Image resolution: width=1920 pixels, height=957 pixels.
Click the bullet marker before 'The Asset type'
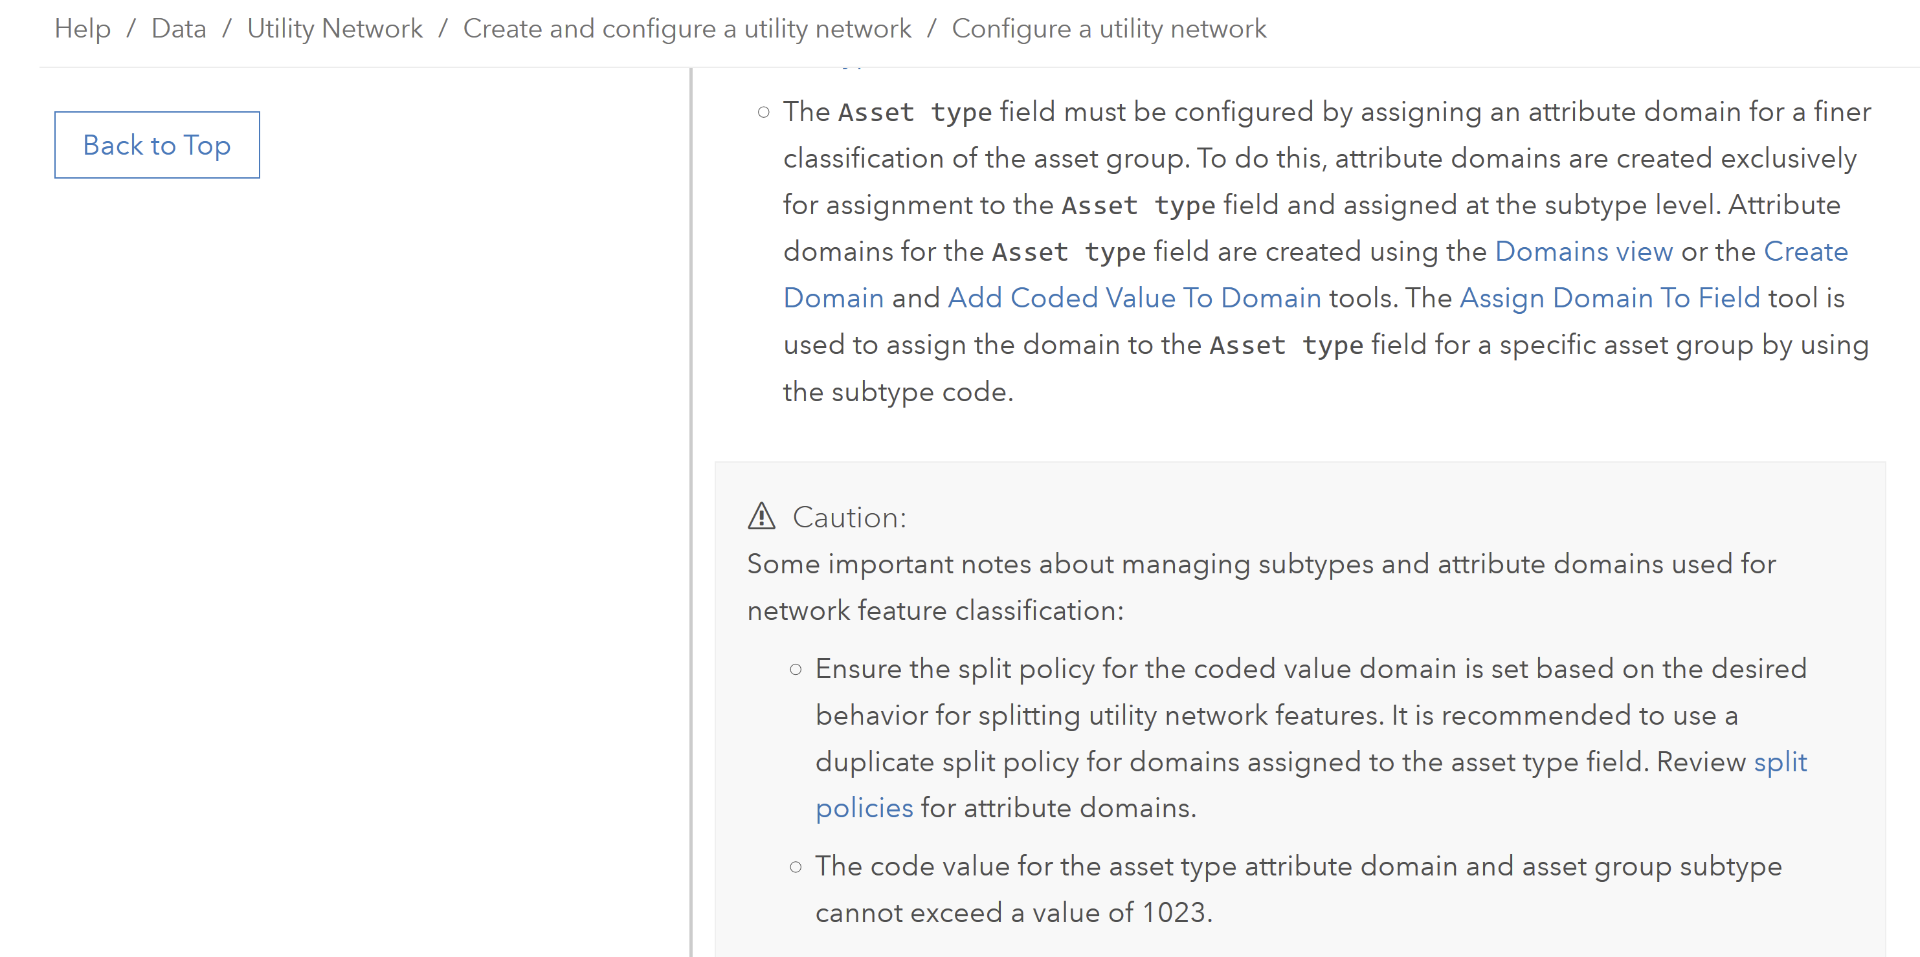[x=764, y=112]
